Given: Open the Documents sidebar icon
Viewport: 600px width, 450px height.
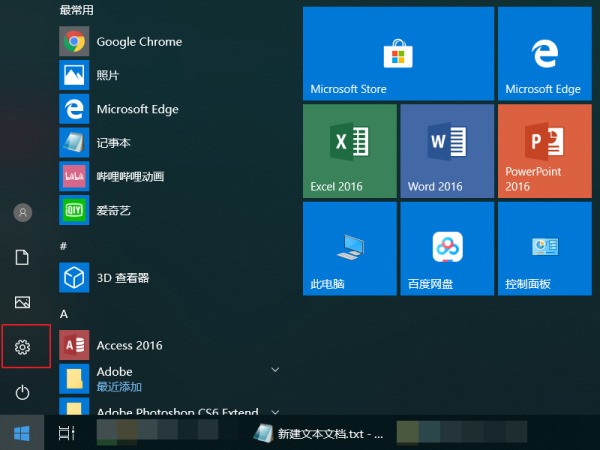Looking at the screenshot, I should (22, 257).
